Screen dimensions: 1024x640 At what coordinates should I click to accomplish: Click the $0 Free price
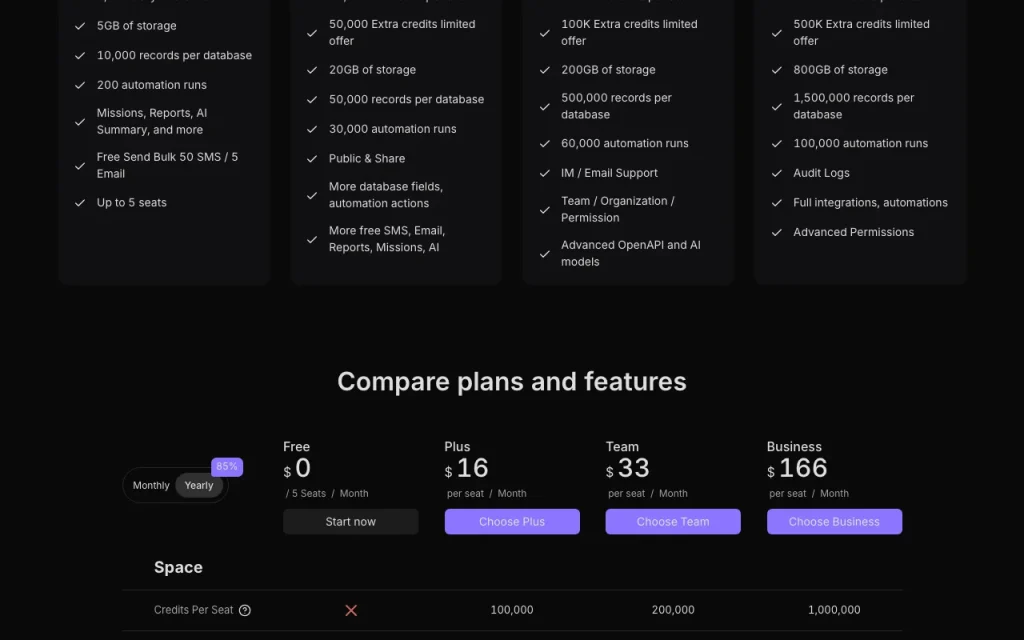297,468
